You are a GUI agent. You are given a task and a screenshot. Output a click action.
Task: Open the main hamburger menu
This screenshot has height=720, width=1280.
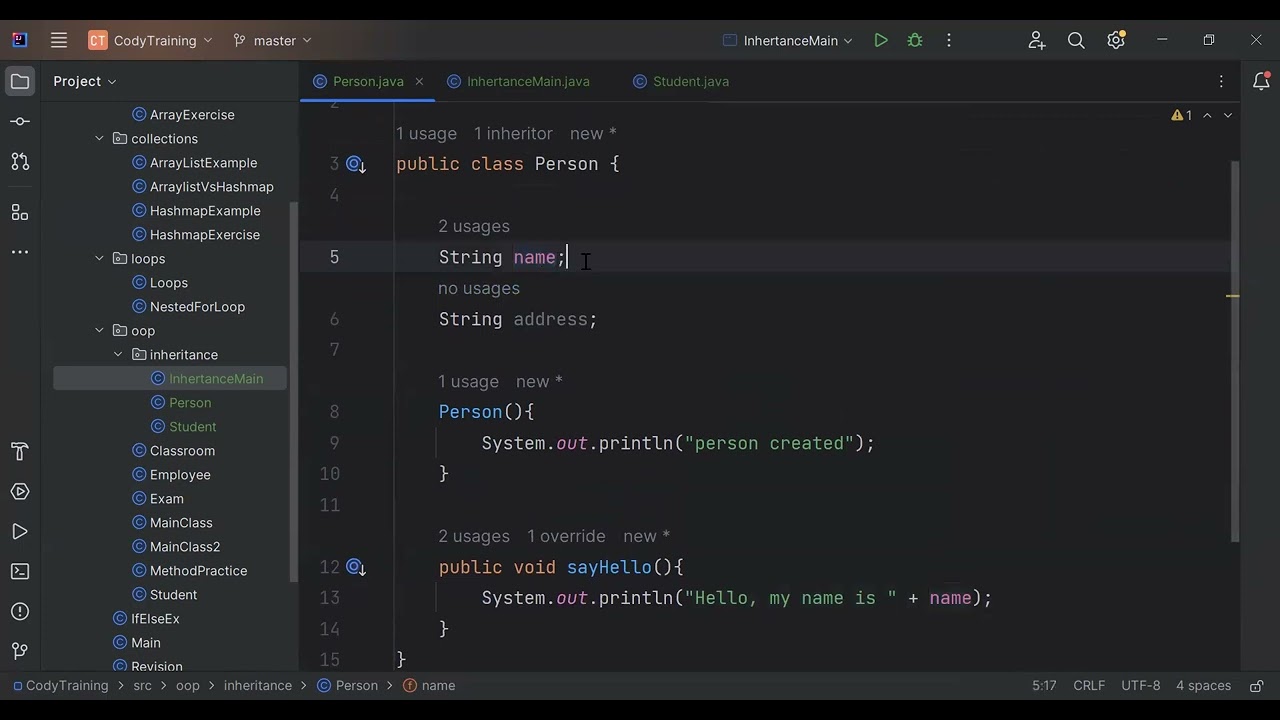coord(59,40)
